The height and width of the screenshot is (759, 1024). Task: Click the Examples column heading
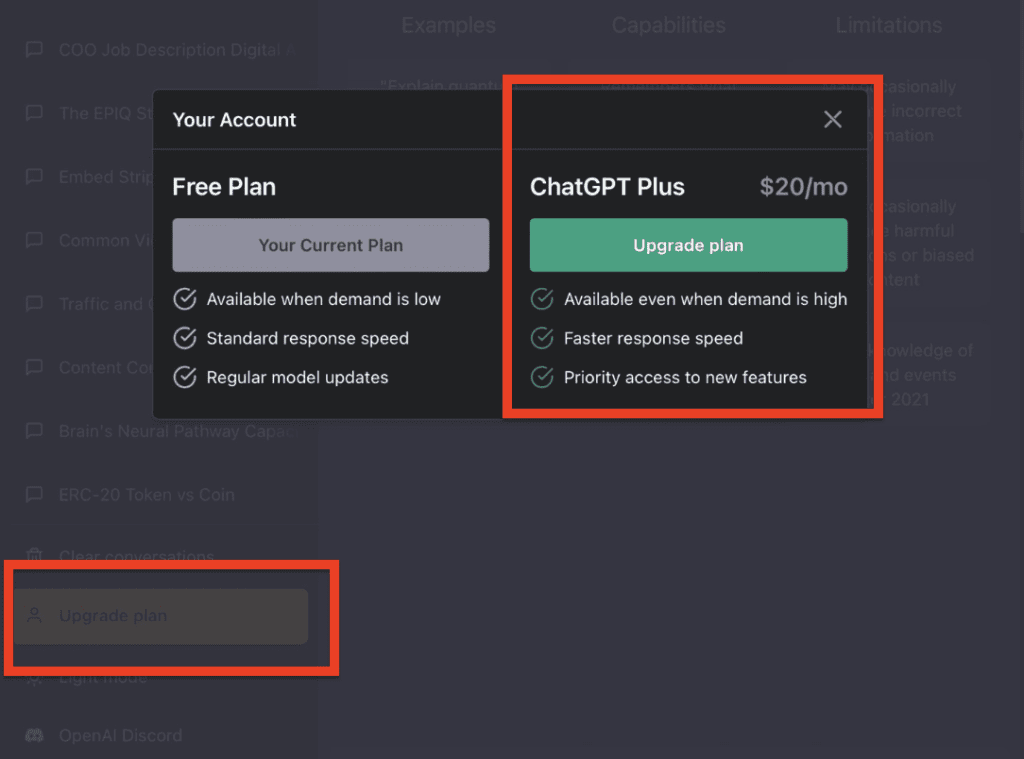[x=449, y=25]
